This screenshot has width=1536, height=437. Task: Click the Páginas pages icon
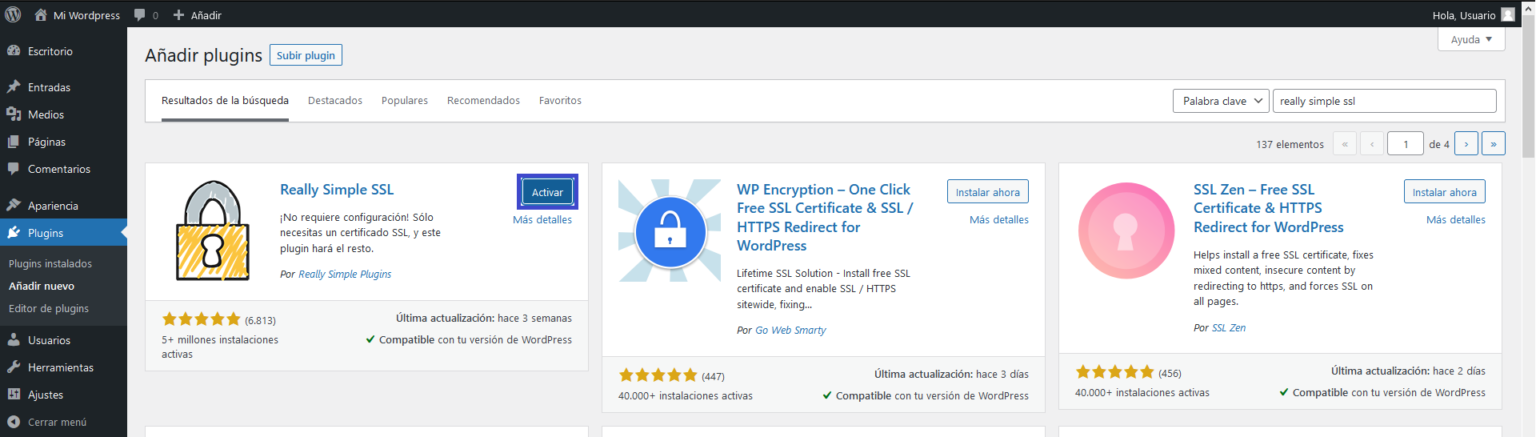14,142
